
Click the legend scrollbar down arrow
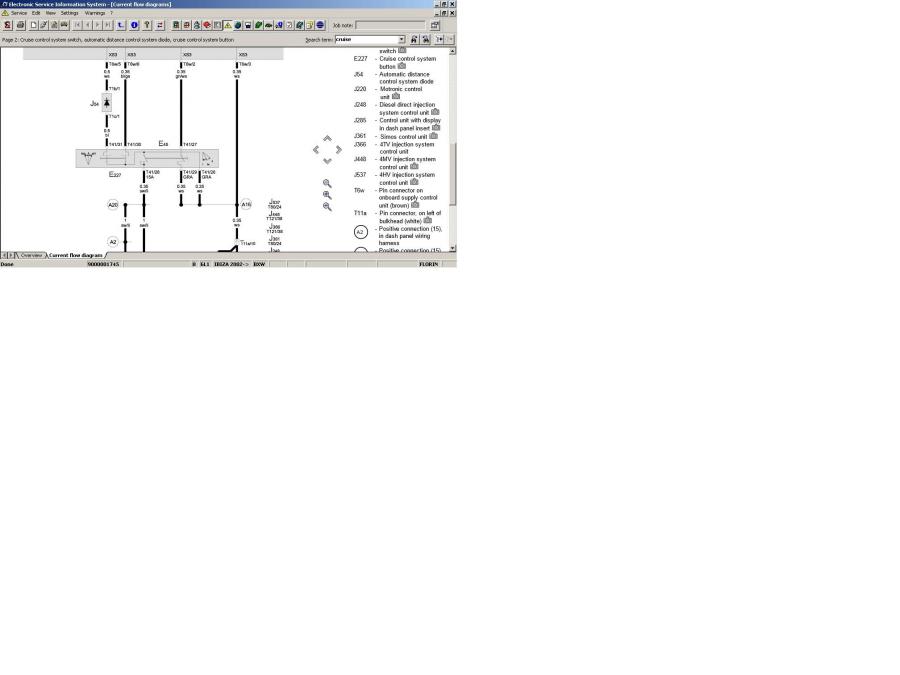[453, 248]
